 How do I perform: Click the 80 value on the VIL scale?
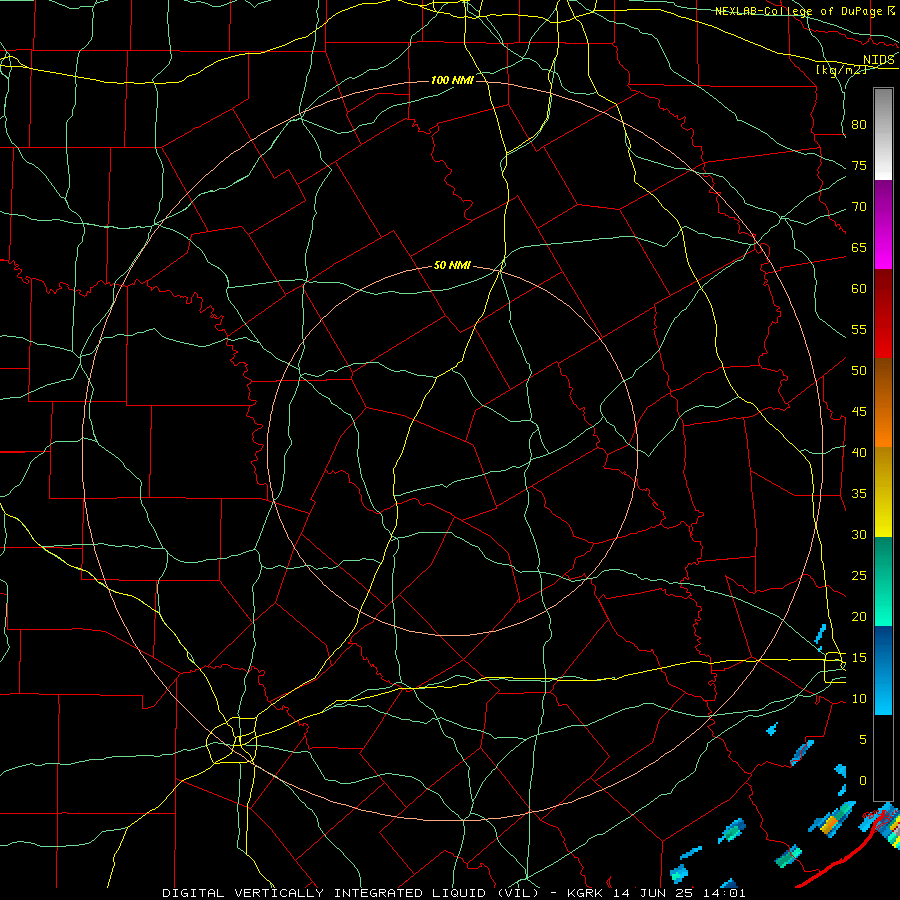point(859,125)
